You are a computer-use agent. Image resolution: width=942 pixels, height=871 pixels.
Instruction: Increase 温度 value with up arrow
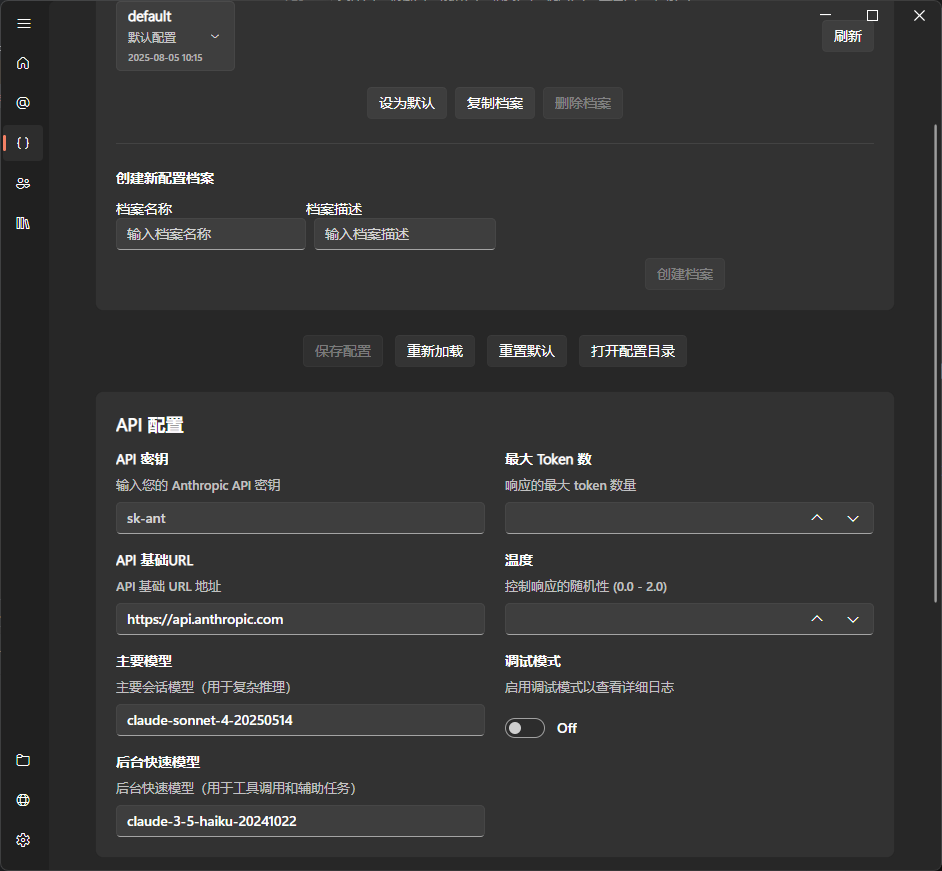(817, 619)
